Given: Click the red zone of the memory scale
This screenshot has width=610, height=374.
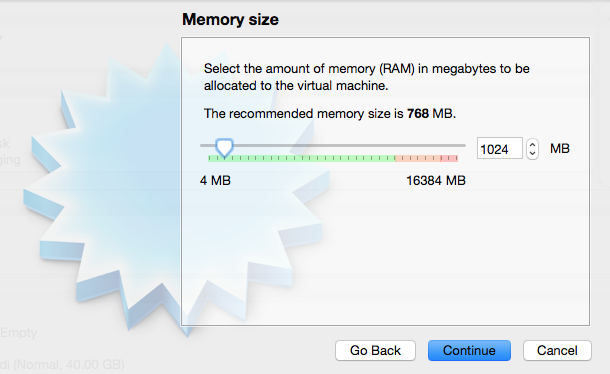Looking at the screenshot, I should (449, 158).
